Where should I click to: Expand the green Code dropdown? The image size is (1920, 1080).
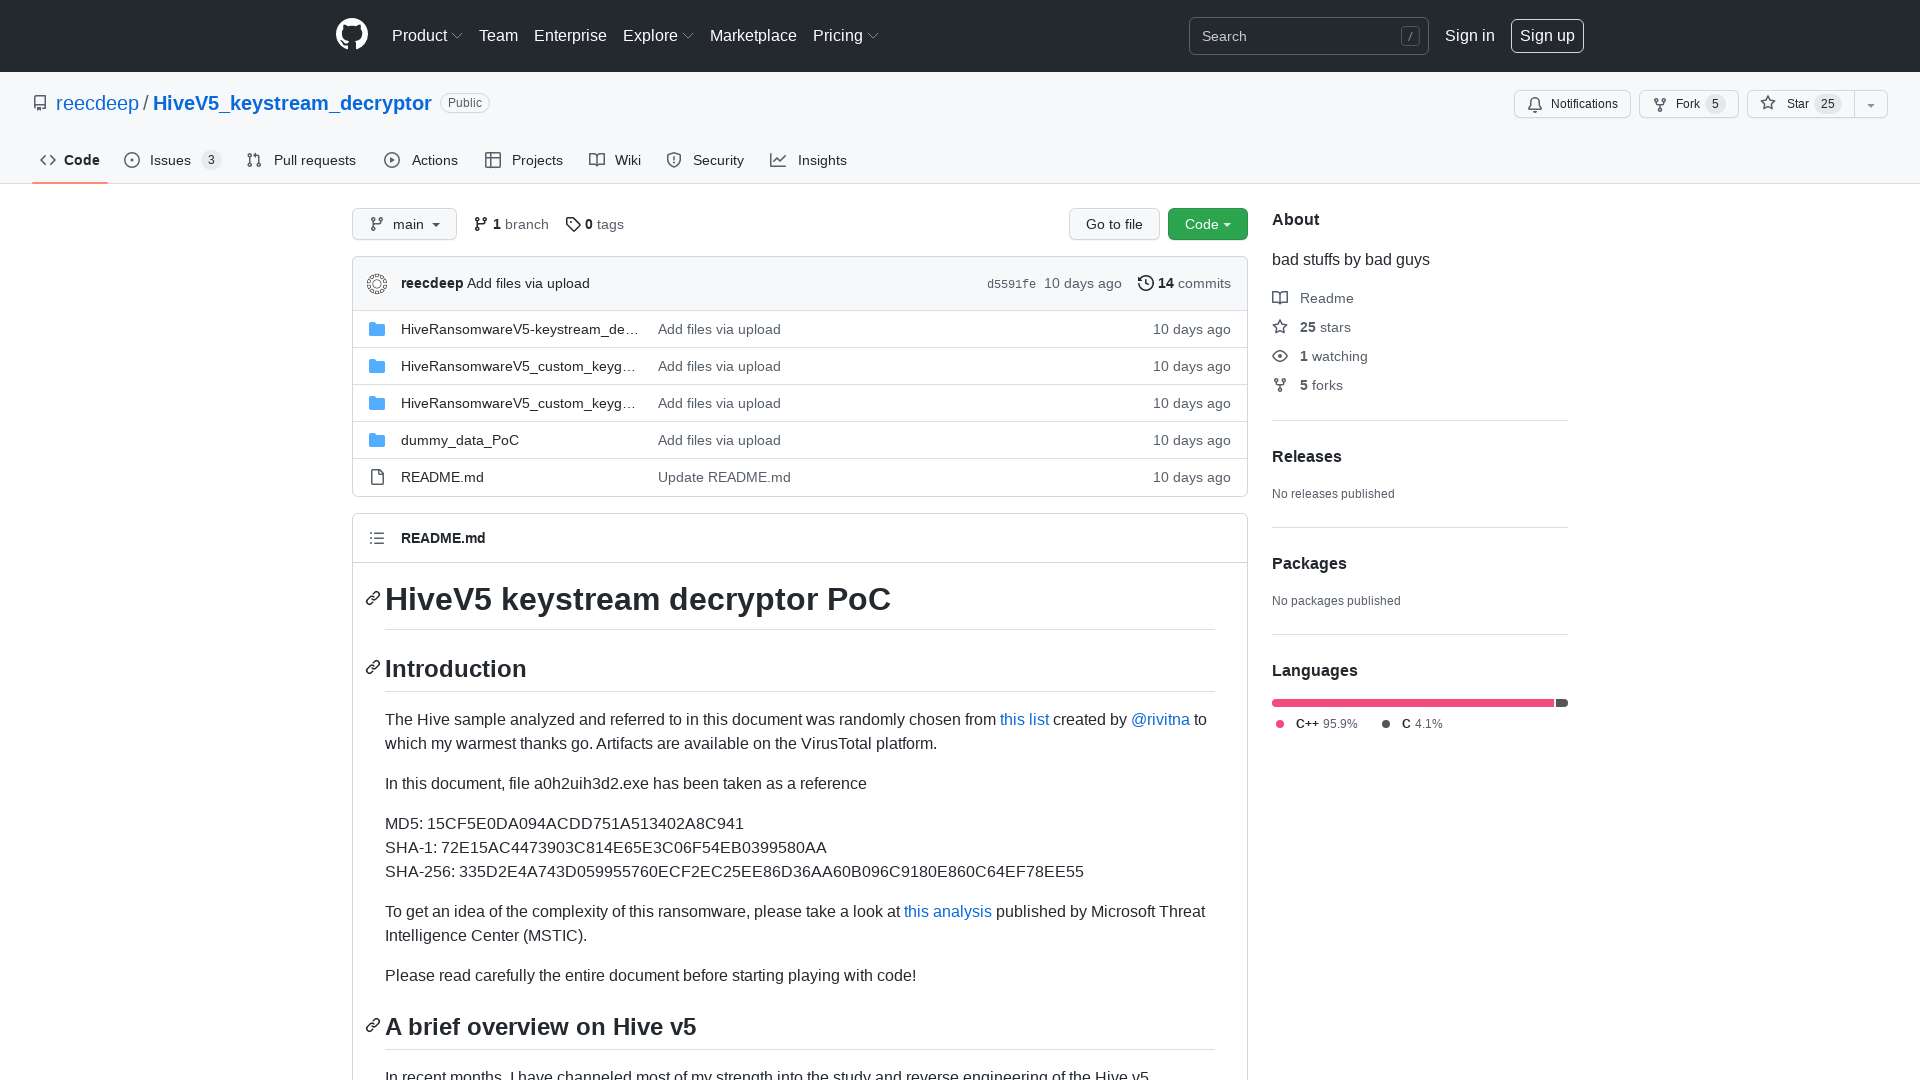point(1207,224)
